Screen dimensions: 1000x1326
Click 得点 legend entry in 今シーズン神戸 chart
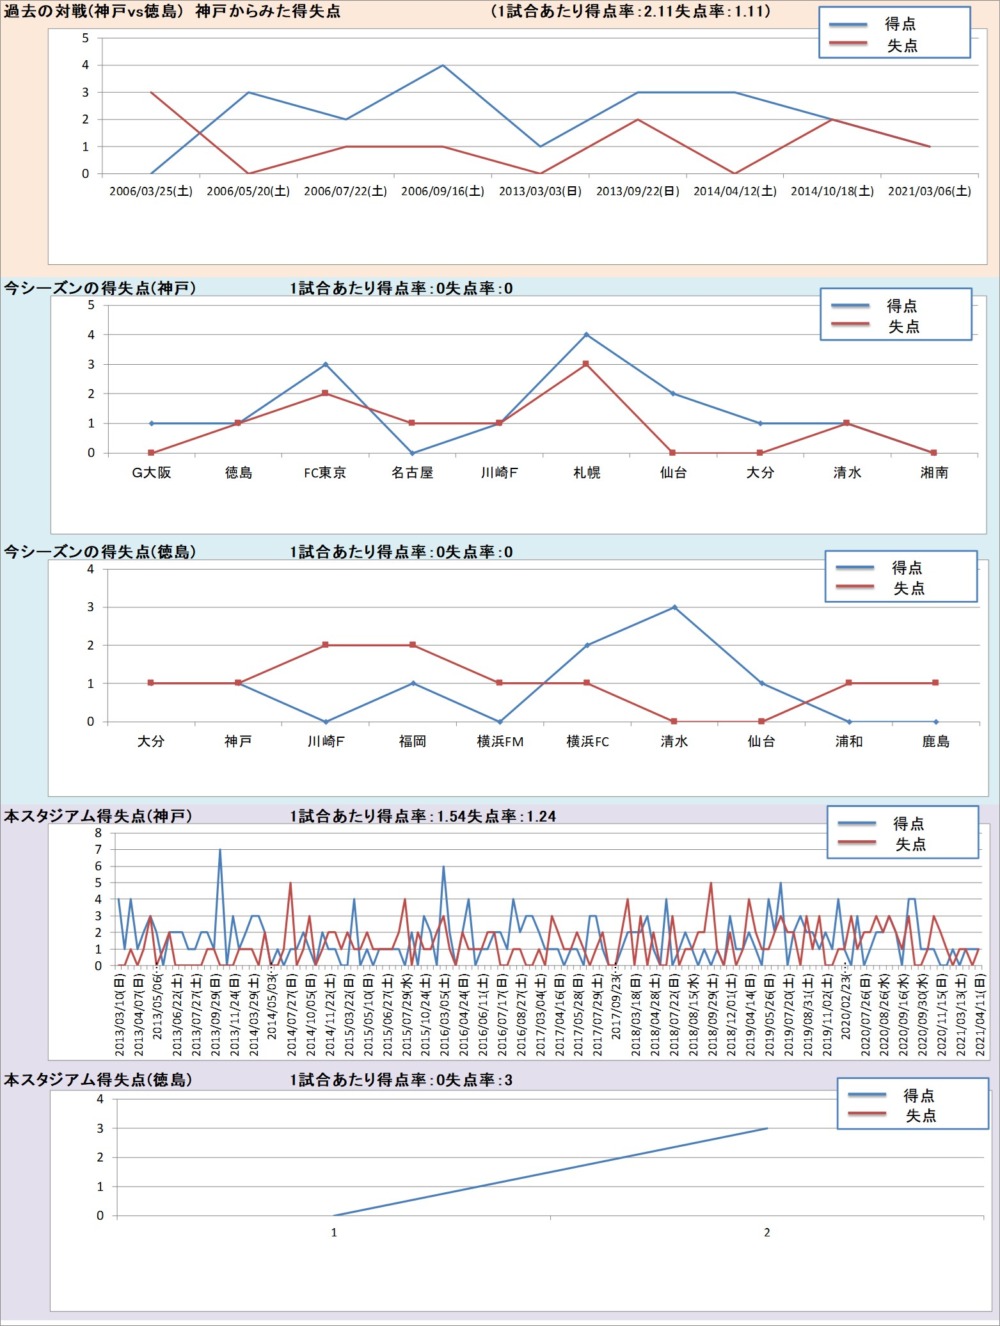click(901, 306)
